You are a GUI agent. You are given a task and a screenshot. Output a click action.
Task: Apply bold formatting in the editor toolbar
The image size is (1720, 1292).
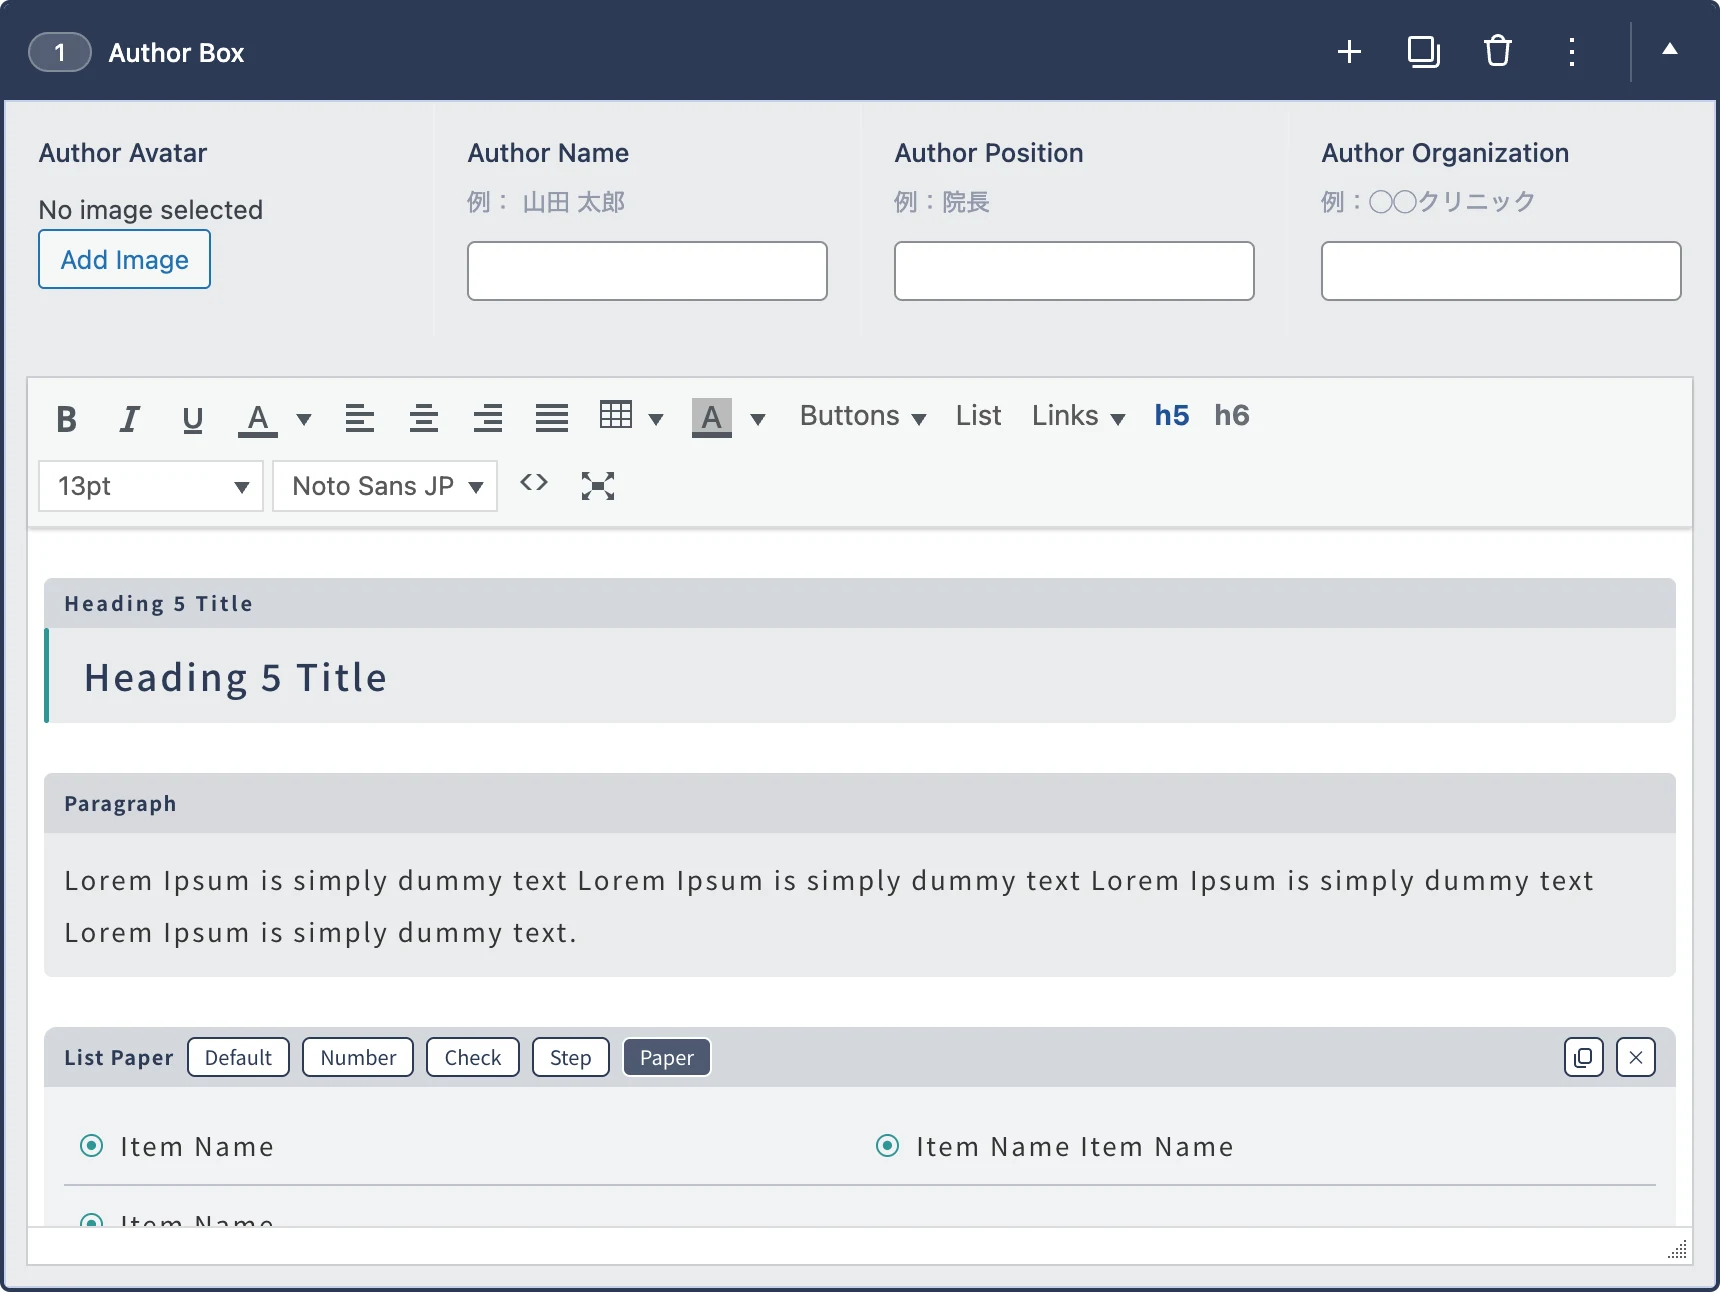[x=67, y=419]
